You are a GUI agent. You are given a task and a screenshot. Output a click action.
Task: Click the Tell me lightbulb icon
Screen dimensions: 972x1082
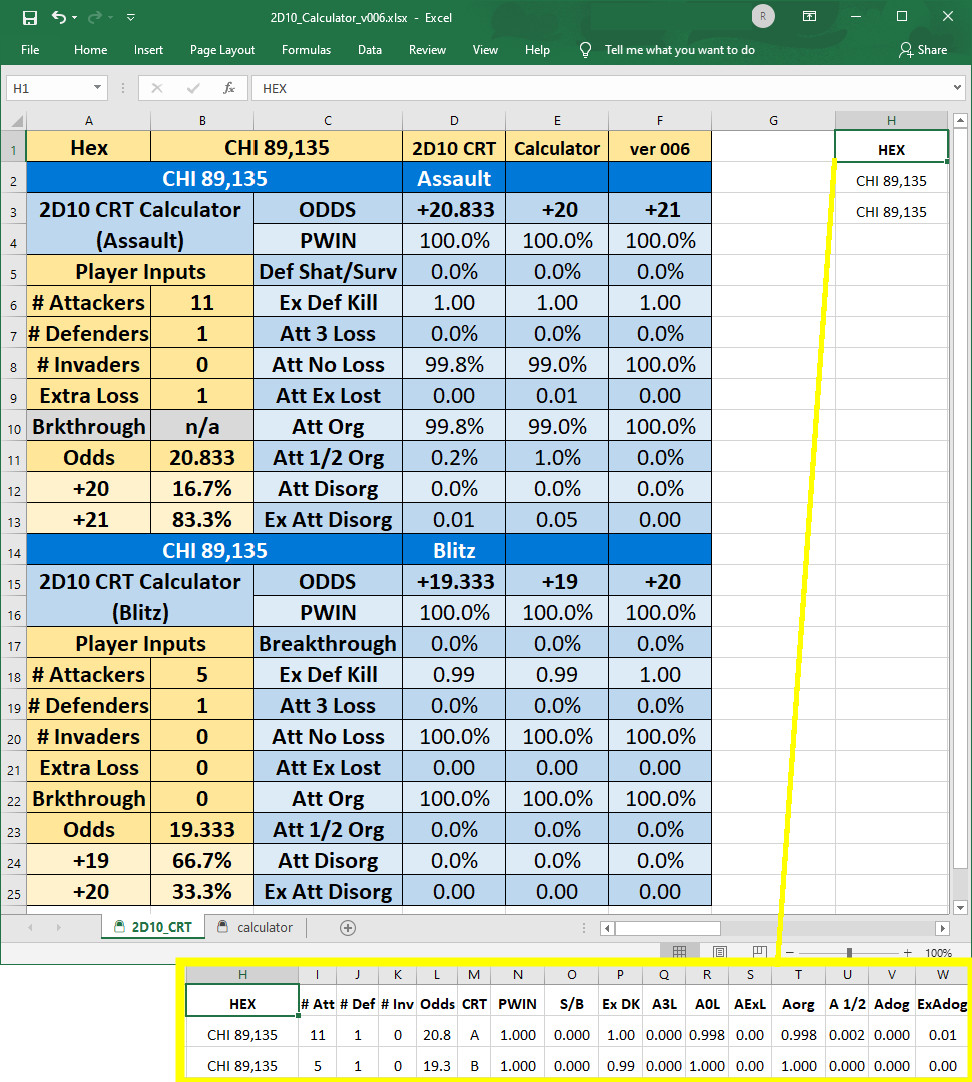585,50
